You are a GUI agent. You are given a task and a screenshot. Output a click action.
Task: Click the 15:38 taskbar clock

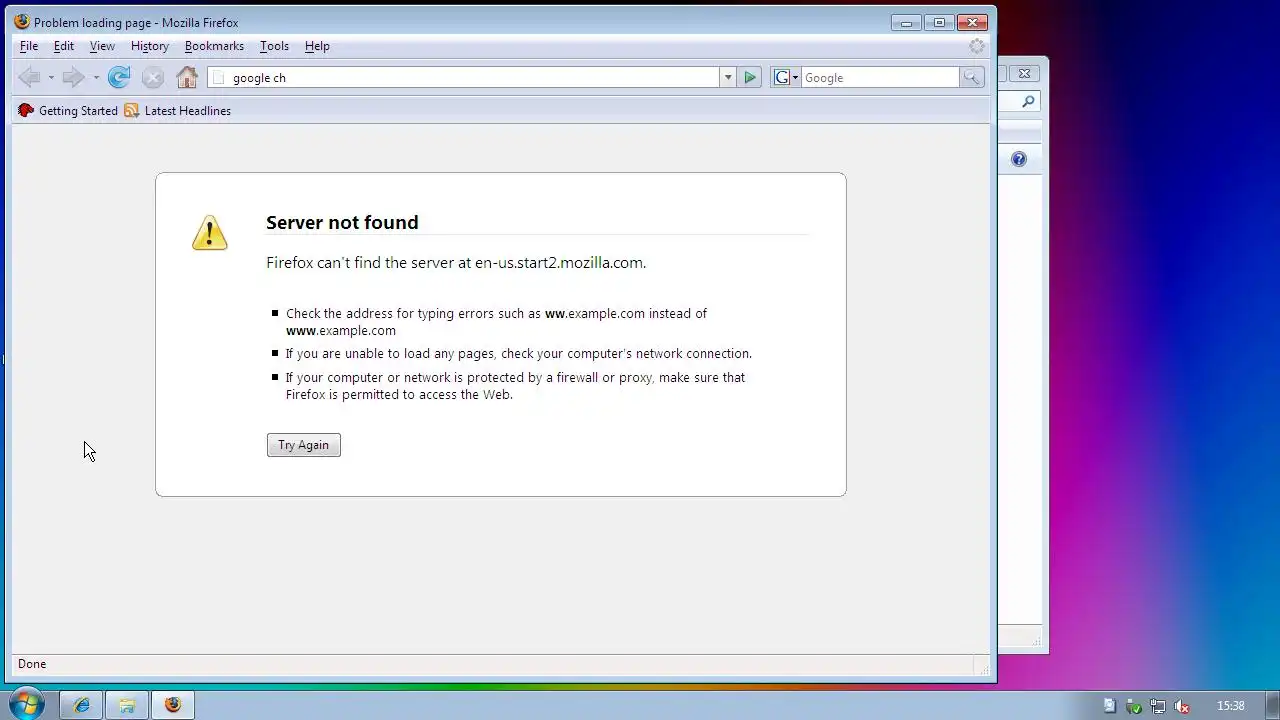tap(1231, 706)
